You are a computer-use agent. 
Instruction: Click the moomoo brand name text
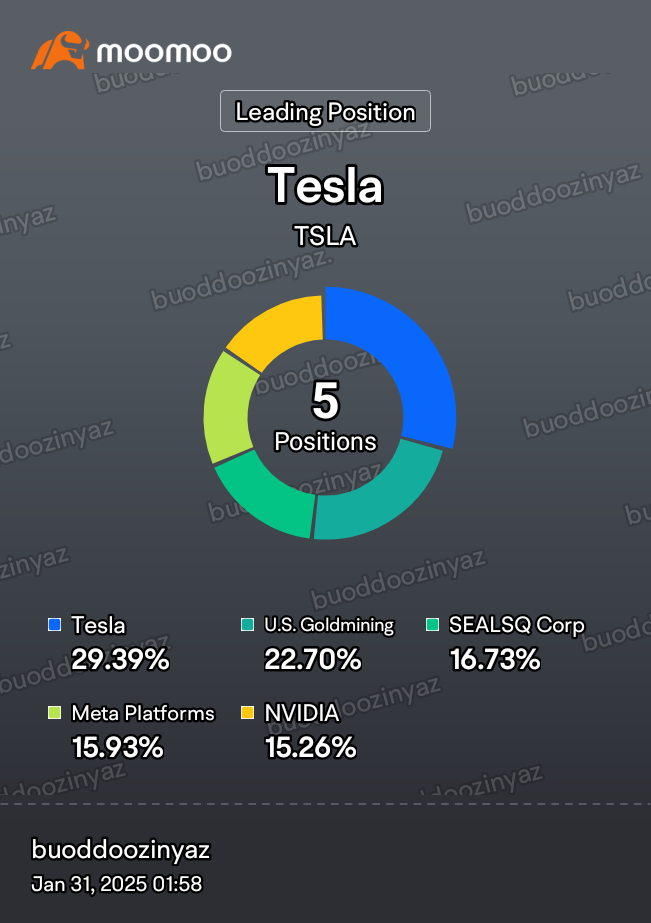point(164,52)
